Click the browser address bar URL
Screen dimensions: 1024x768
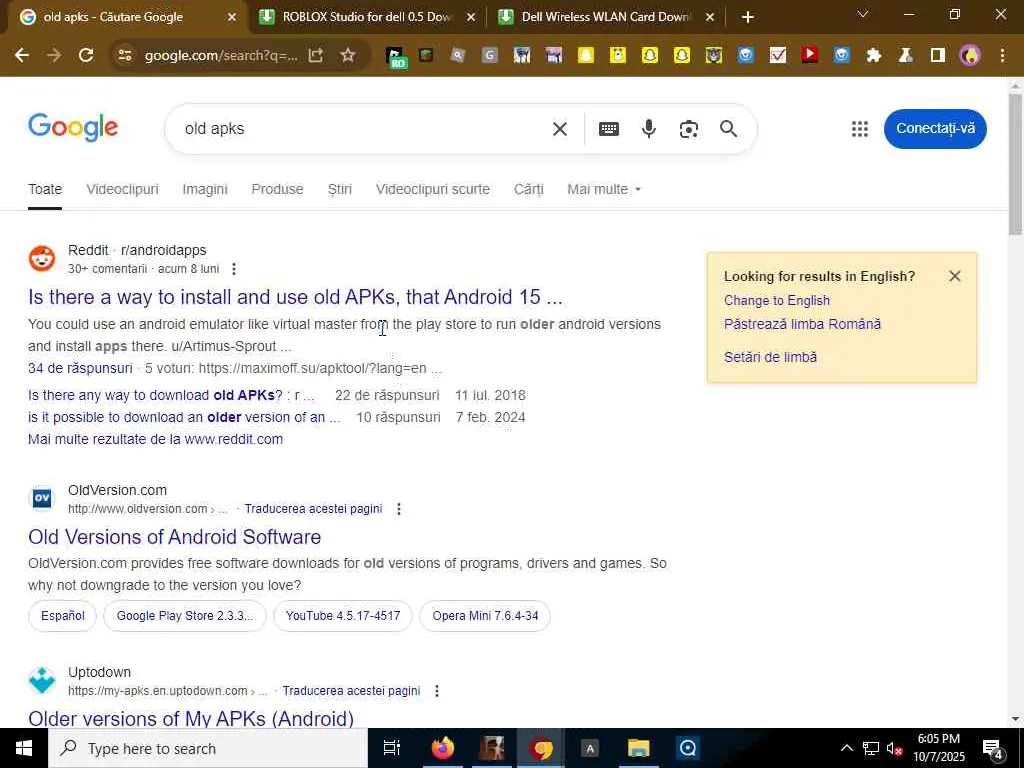pyautogui.click(x=221, y=56)
